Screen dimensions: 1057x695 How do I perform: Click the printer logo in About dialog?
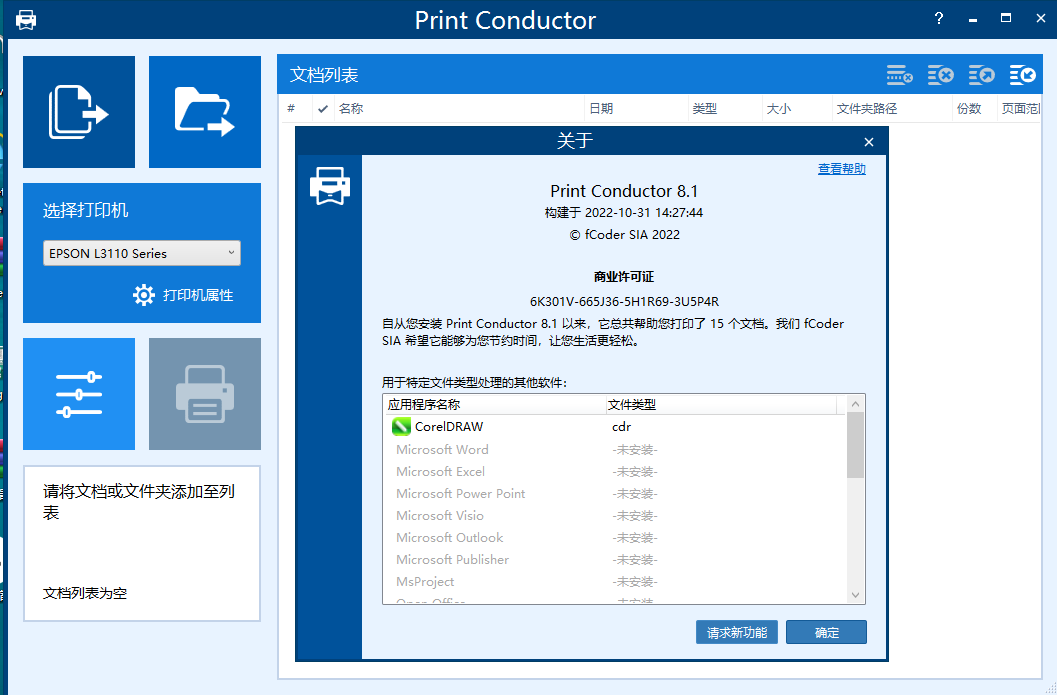330,185
